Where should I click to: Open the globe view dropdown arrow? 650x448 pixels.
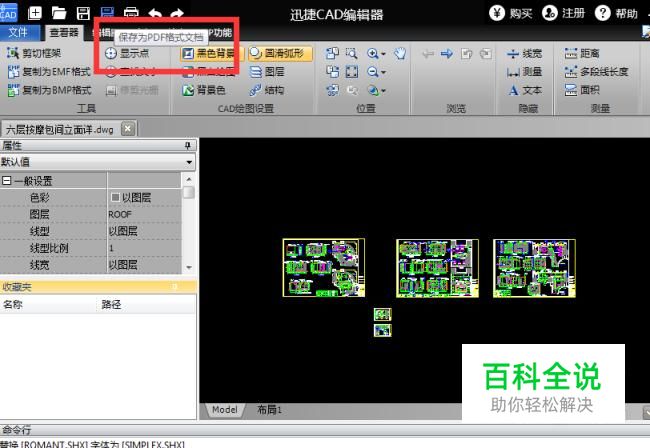(x=383, y=91)
